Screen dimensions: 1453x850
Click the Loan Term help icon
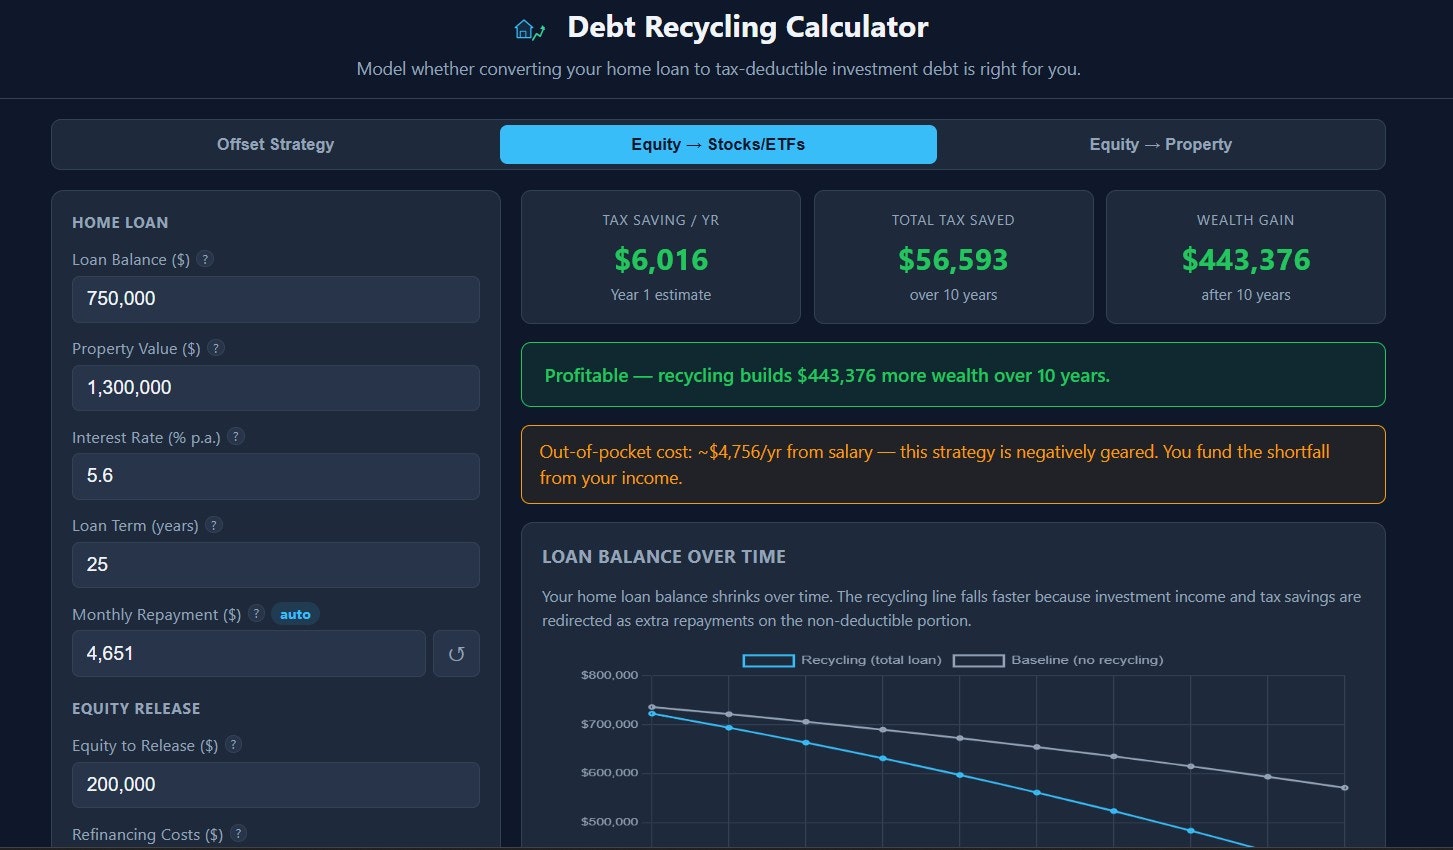(214, 525)
